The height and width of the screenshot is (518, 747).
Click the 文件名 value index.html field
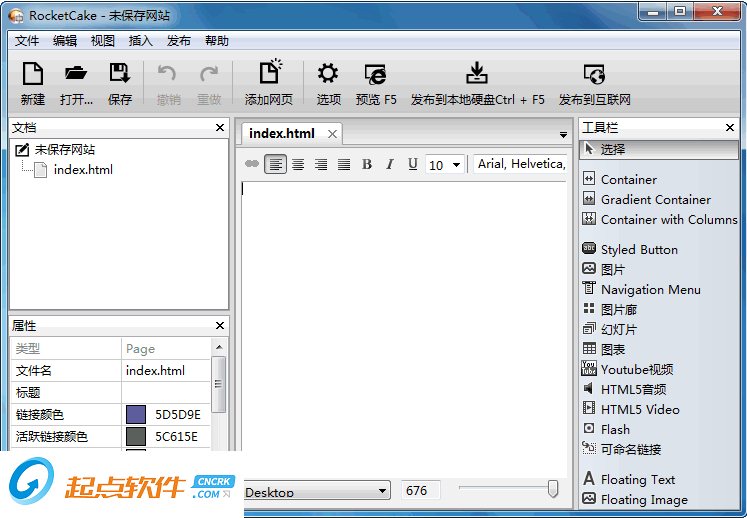tap(166, 371)
